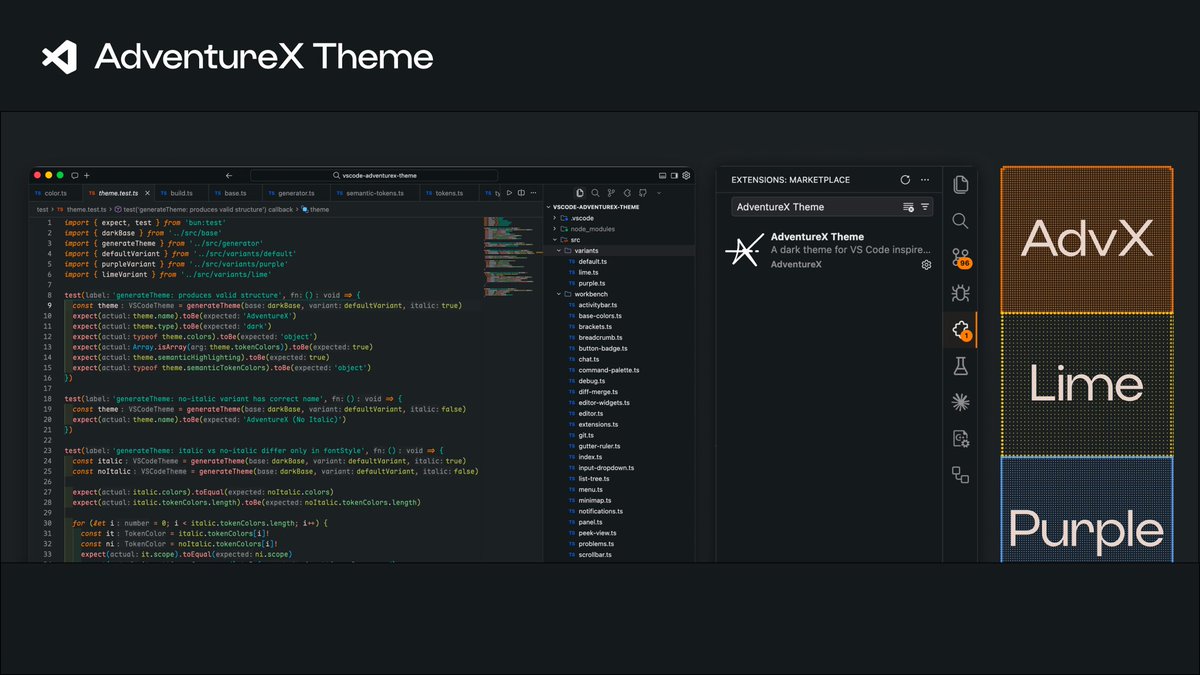1200x675 pixels.
Task: Open scrollbar.ts in the file tree
Action: tap(595, 554)
